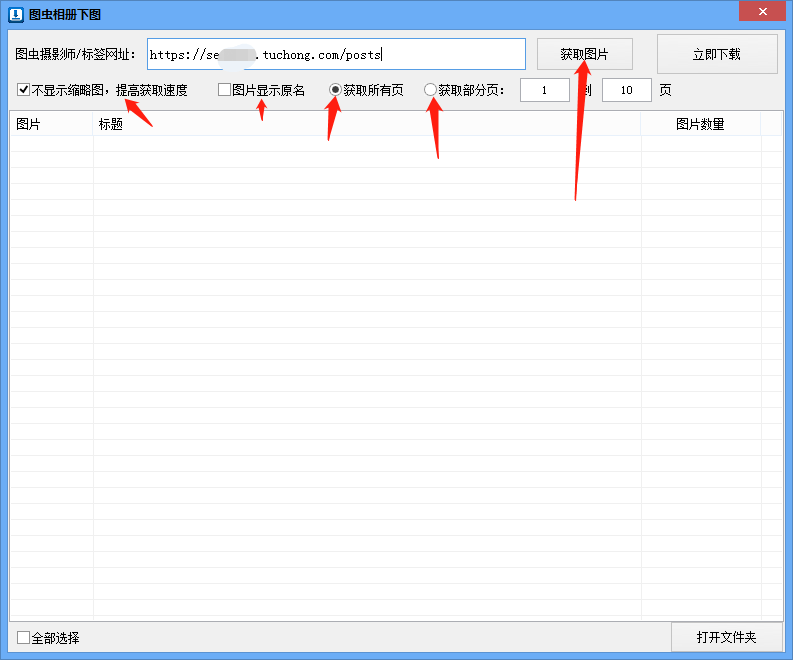Close the 图虫相册下图 window
The height and width of the screenshot is (660, 793).
tap(762, 11)
